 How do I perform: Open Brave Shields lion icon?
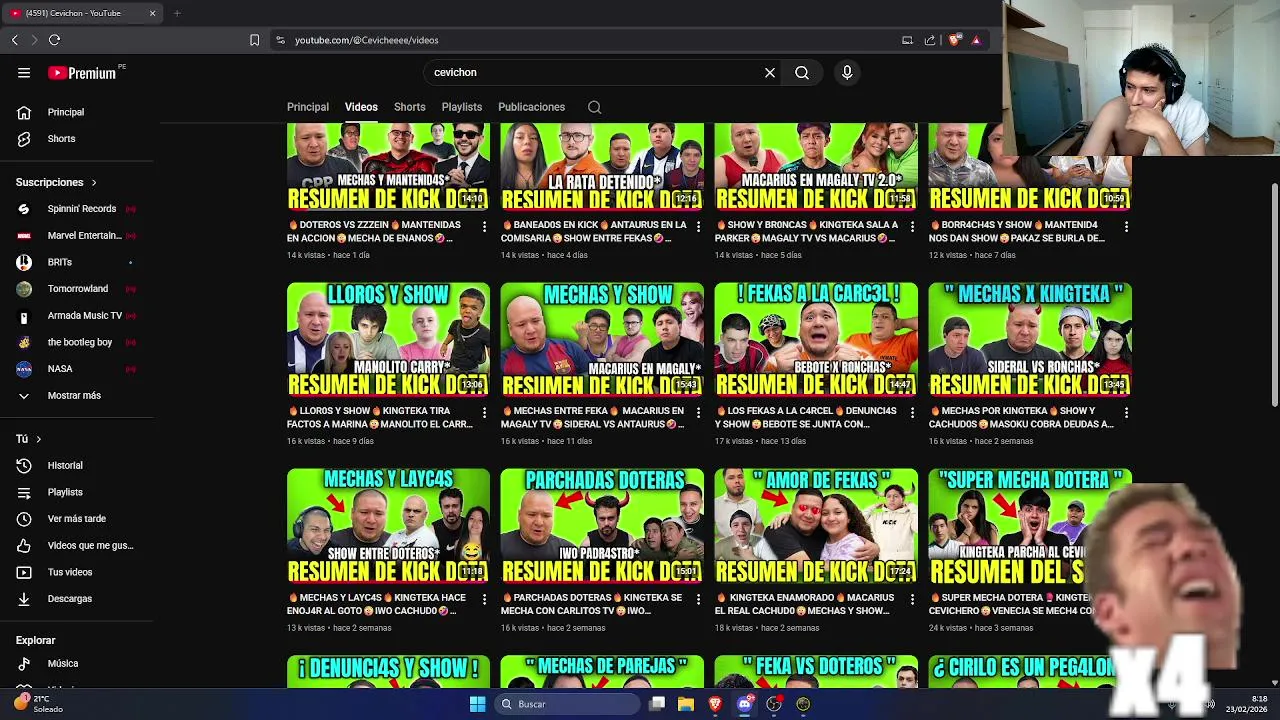[954, 40]
